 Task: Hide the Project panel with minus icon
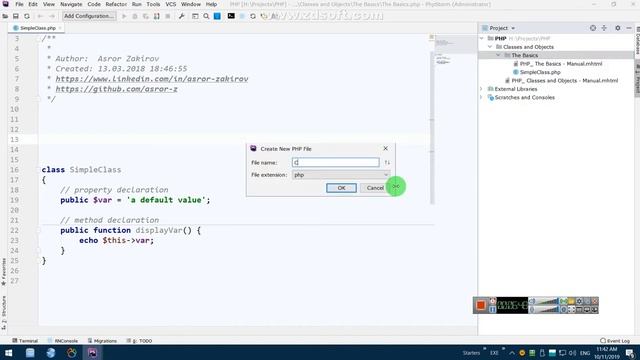coord(629,28)
